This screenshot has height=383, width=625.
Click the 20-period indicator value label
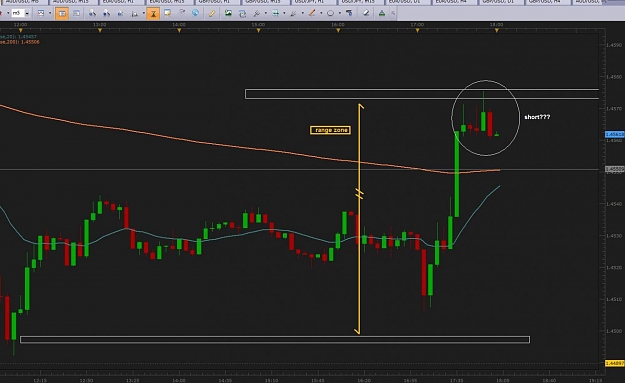point(18,37)
